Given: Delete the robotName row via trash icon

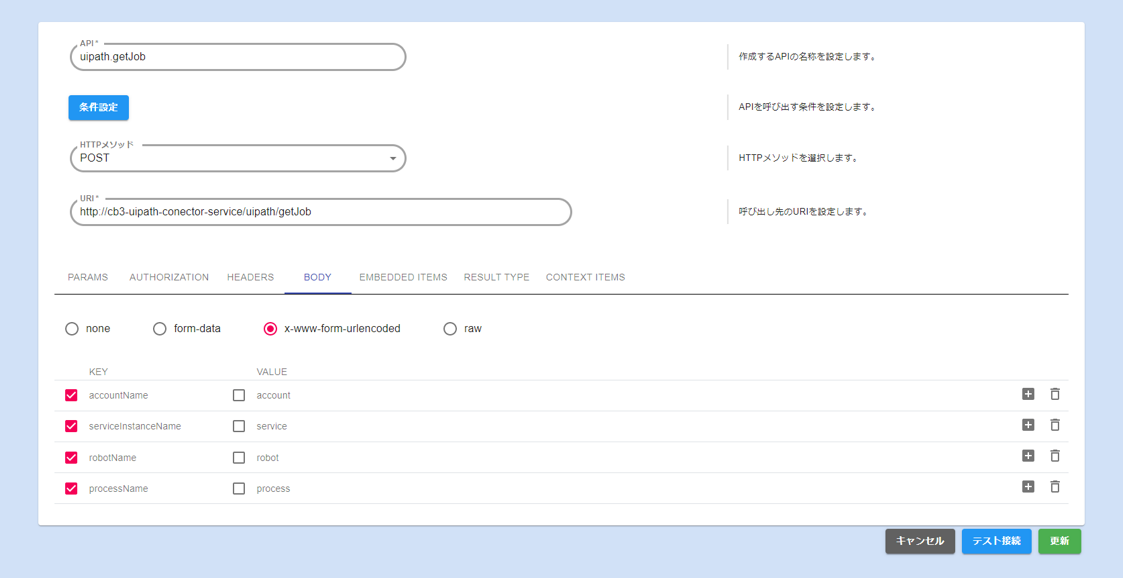Looking at the screenshot, I should pyautogui.click(x=1055, y=456).
